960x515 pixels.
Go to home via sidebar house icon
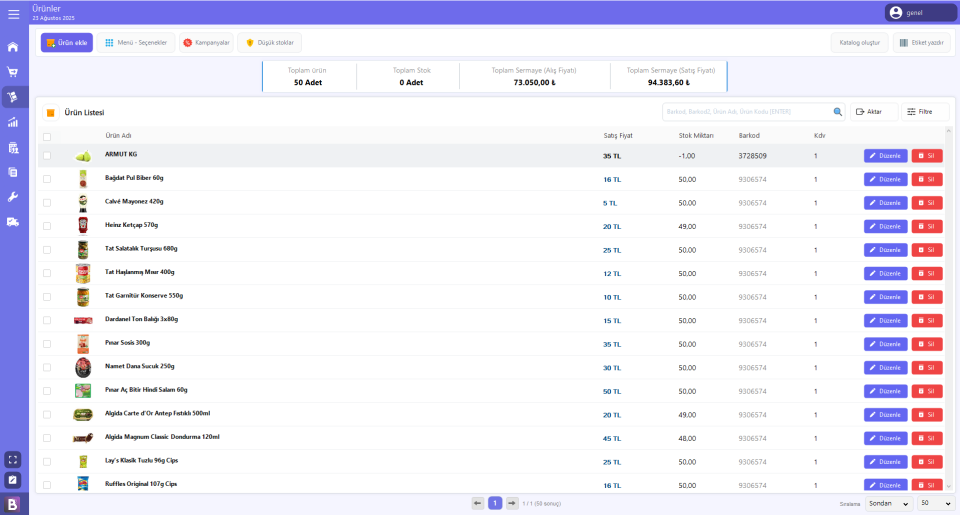tap(13, 47)
